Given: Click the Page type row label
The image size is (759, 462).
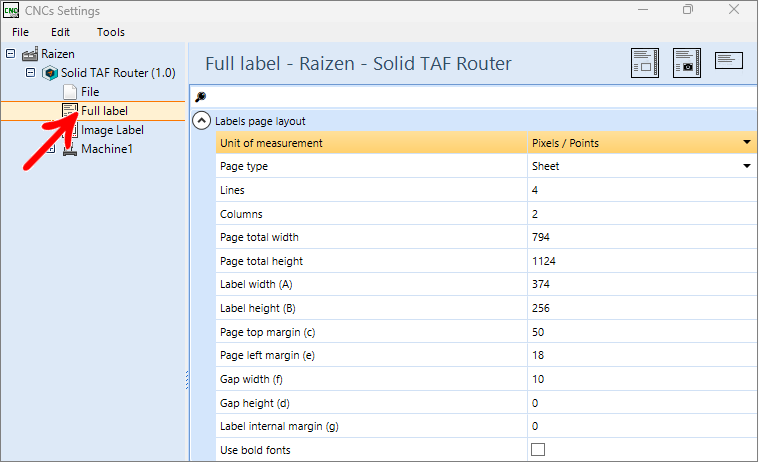Looking at the screenshot, I should click(x=244, y=166).
